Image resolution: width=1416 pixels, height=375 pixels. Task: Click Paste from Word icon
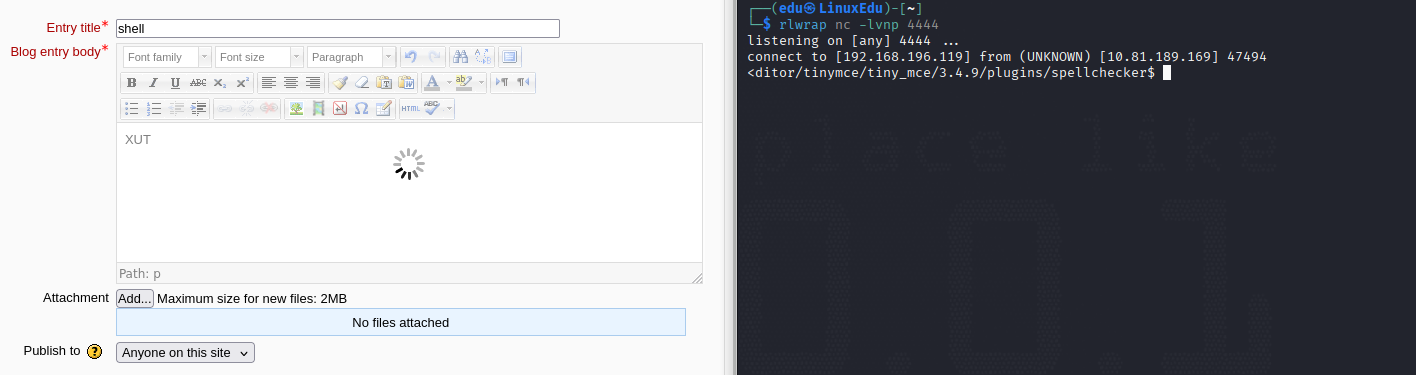coord(406,83)
